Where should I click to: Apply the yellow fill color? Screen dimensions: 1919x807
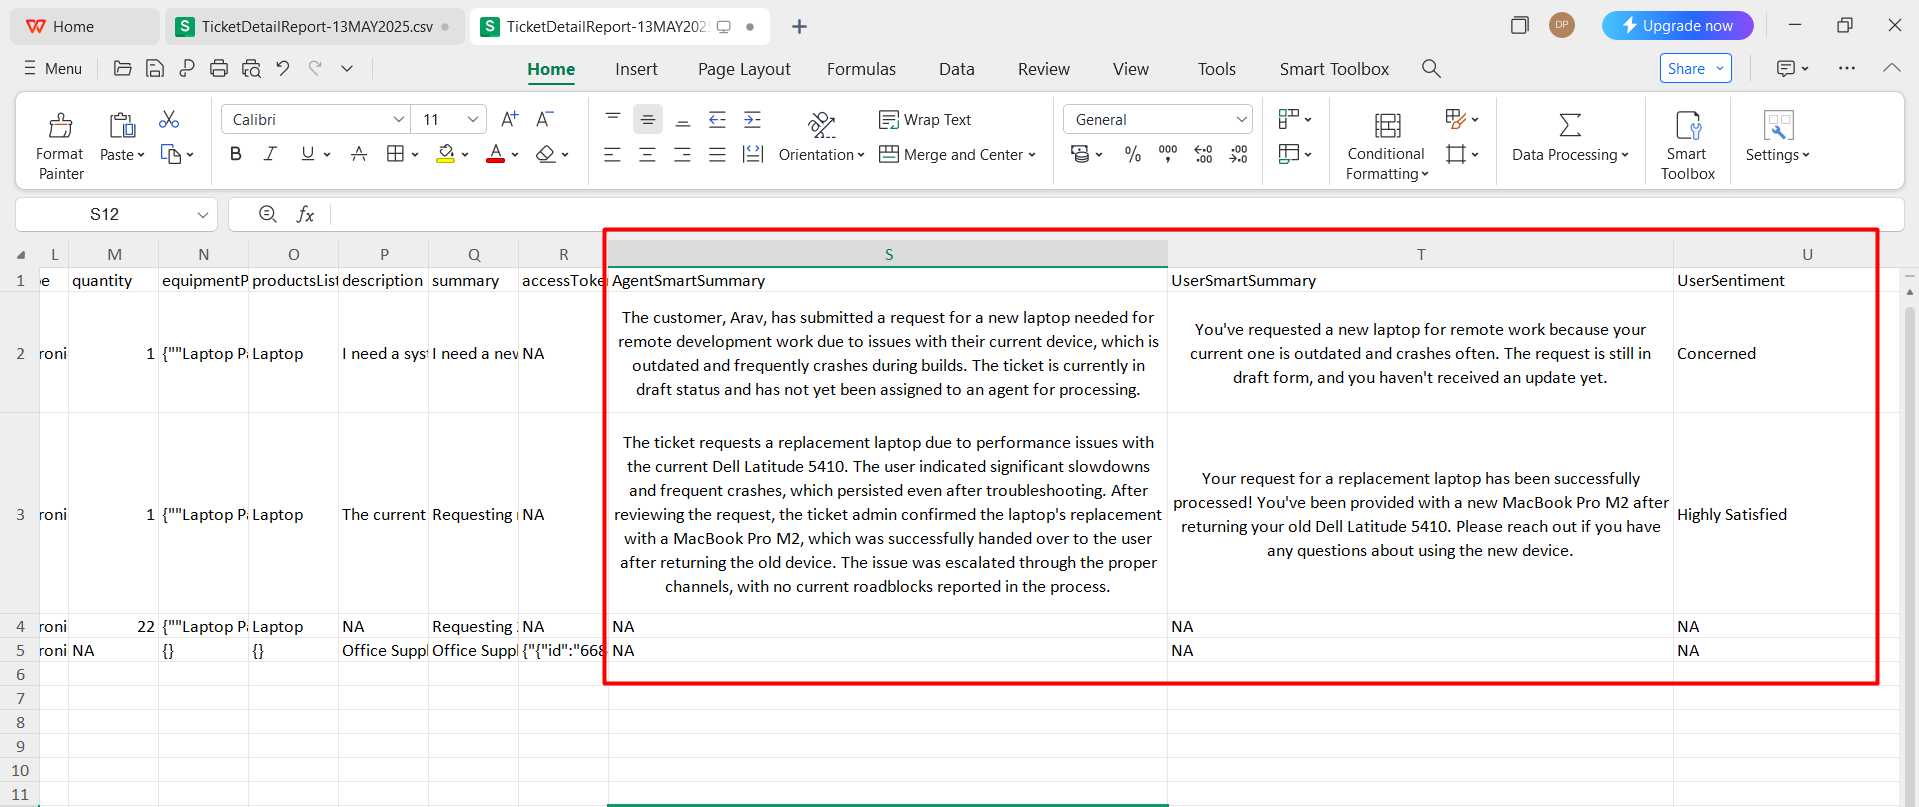tap(446, 154)
